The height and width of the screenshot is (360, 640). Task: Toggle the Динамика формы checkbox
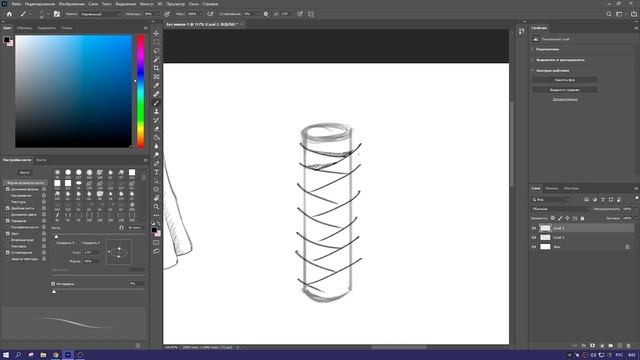coord(8,189)
